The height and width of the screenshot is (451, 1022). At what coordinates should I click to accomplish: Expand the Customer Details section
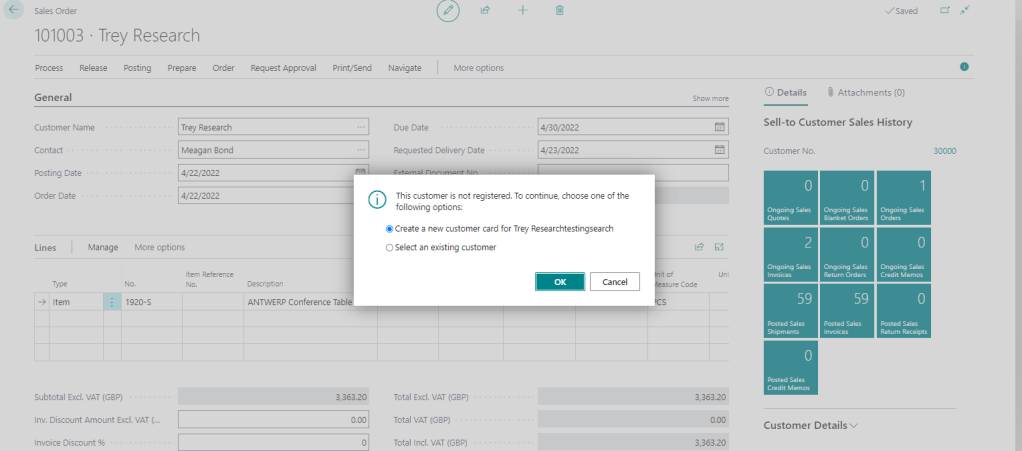(811, 425)
